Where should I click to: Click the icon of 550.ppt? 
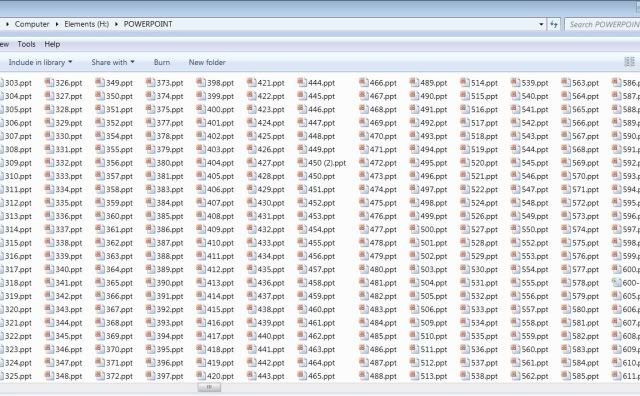coord(516,229)
